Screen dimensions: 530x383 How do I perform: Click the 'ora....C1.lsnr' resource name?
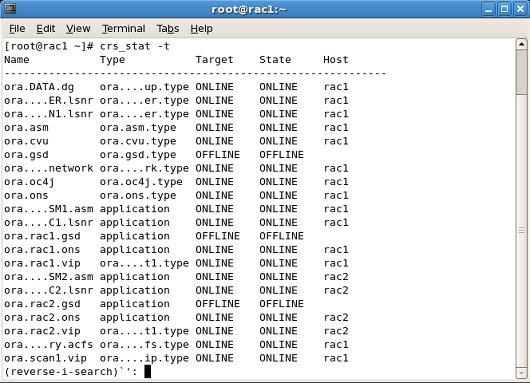click(48, 222)
